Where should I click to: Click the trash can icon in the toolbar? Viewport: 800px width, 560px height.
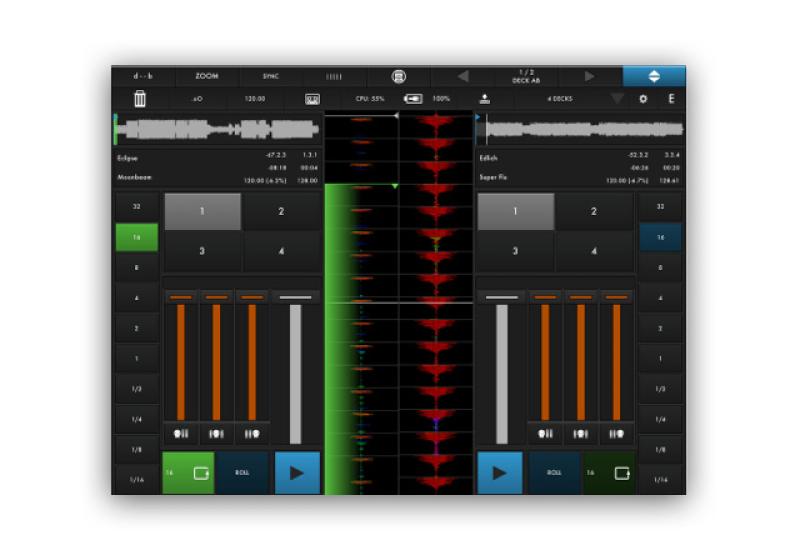coord(140,99)
